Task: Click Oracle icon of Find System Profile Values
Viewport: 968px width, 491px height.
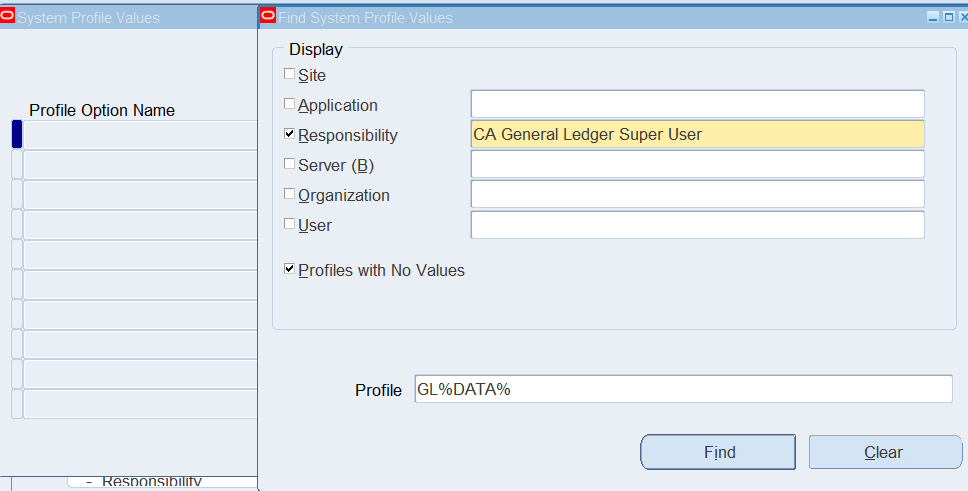Action: point(268,16)
